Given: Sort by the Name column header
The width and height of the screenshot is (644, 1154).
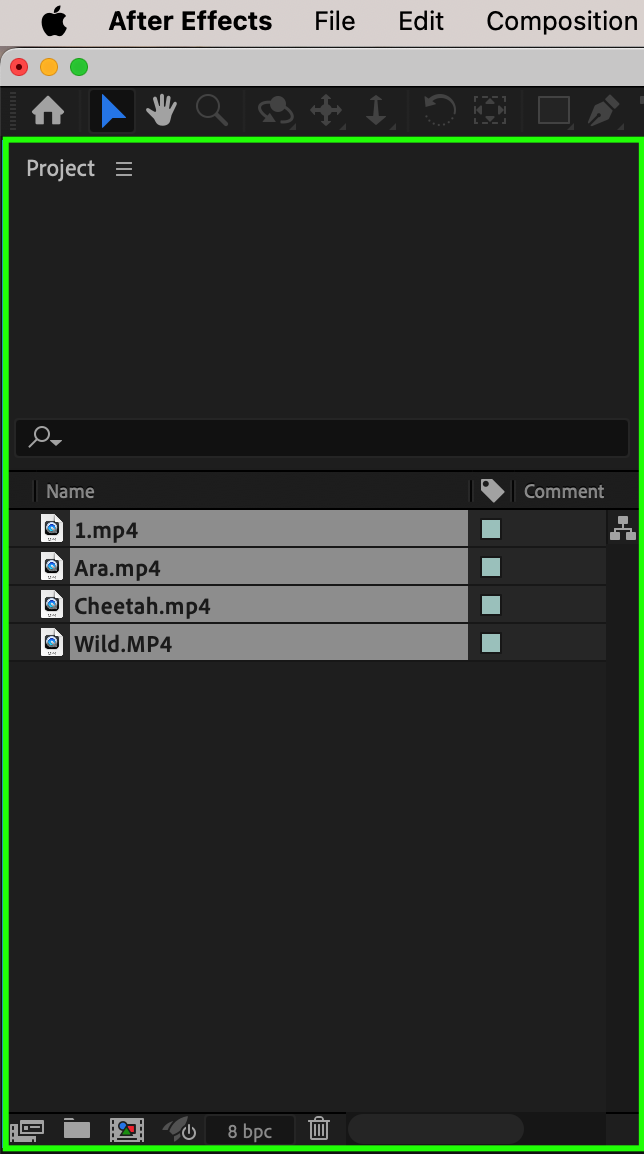Looking at the screenshot, I should (70, 491).
